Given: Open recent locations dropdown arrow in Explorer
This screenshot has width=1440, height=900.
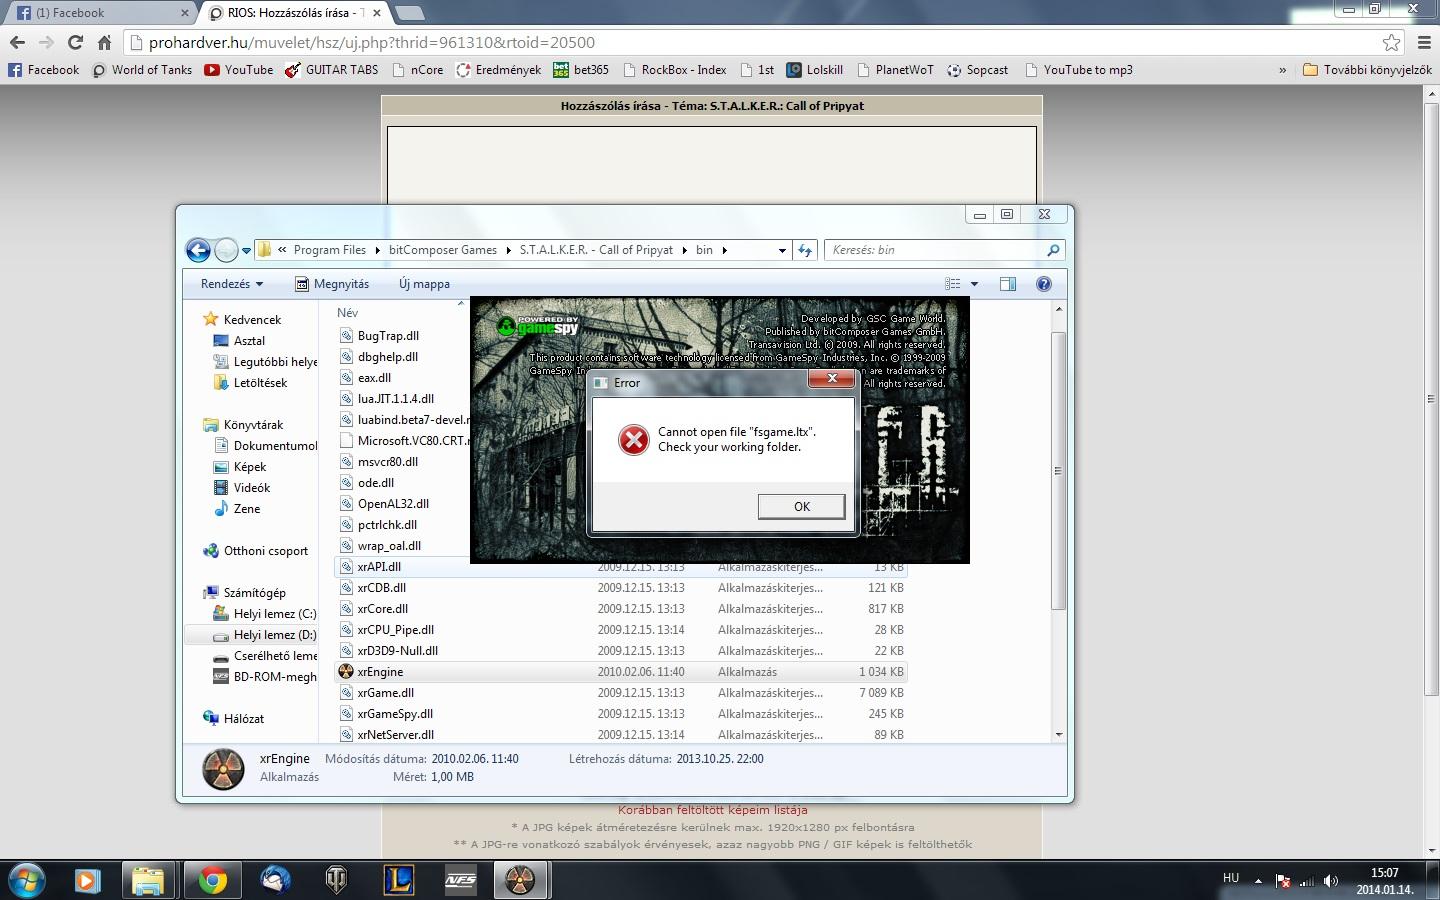Looking at the screenshot, I should (246, 251).
